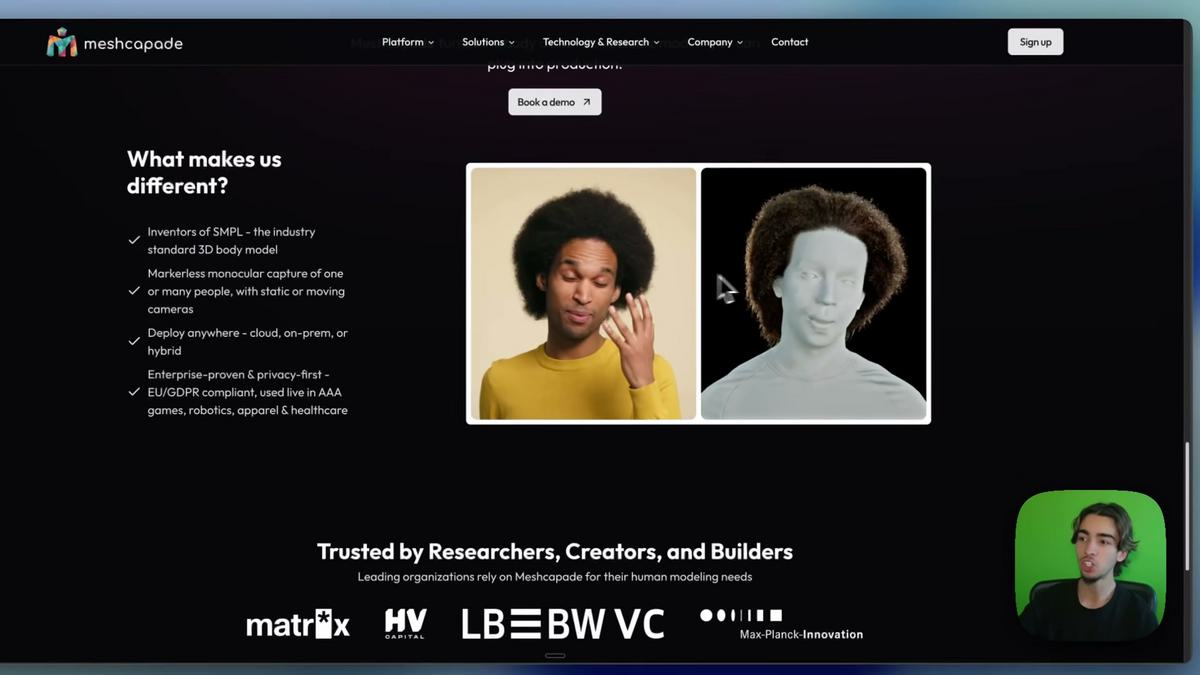Image resolution: width=1200 pixels, height=675 pixels.
Task: Open the Company dropdown menu
Action: (715, 42)
